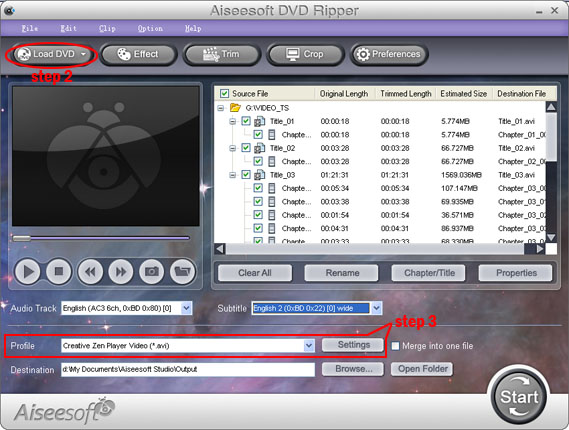The height and width of the screenshot is (430, 569).
Task: Rewind the preview
Action: tap(90, 271)
